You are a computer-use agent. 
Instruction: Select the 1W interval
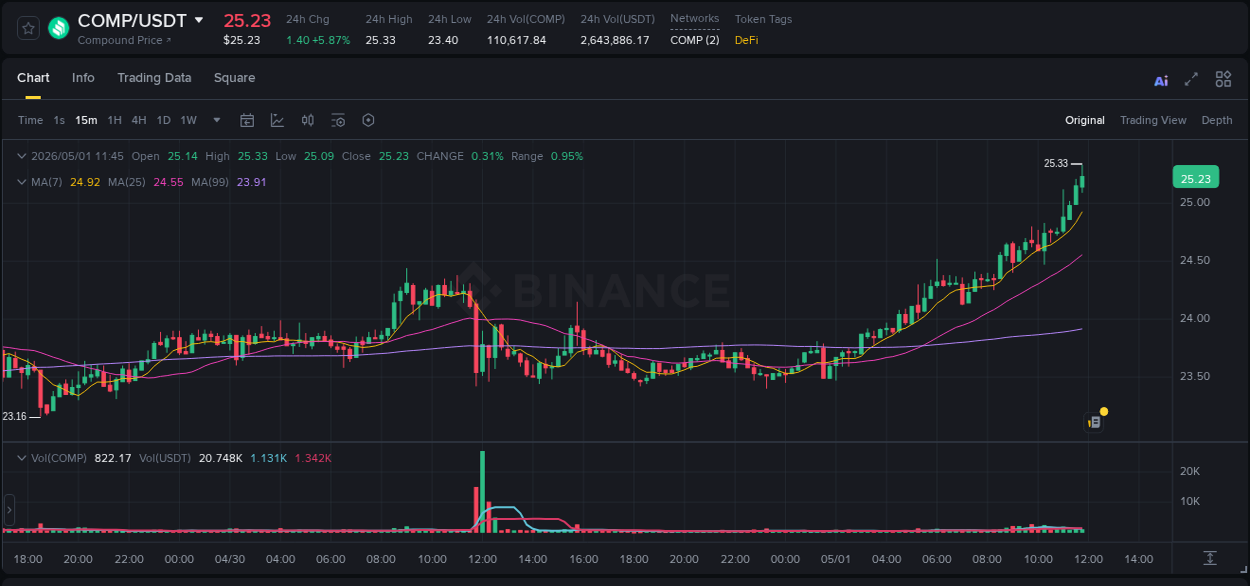pos(188,120)
